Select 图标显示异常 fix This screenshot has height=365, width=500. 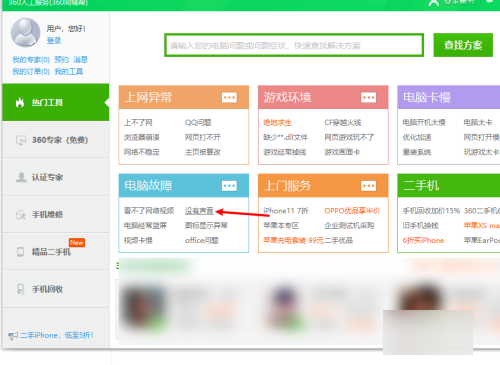pos(206,225)
